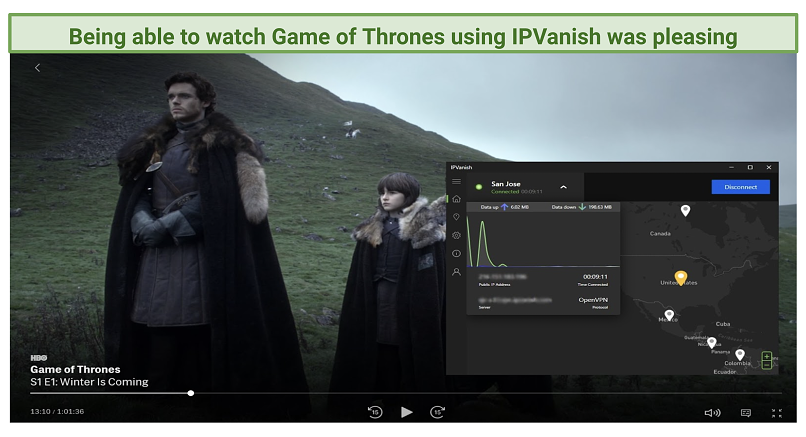Click the S1 E1: Winter Is Coming subtitle
Screen dimensions: 806x437
click(x=89, y=382)
